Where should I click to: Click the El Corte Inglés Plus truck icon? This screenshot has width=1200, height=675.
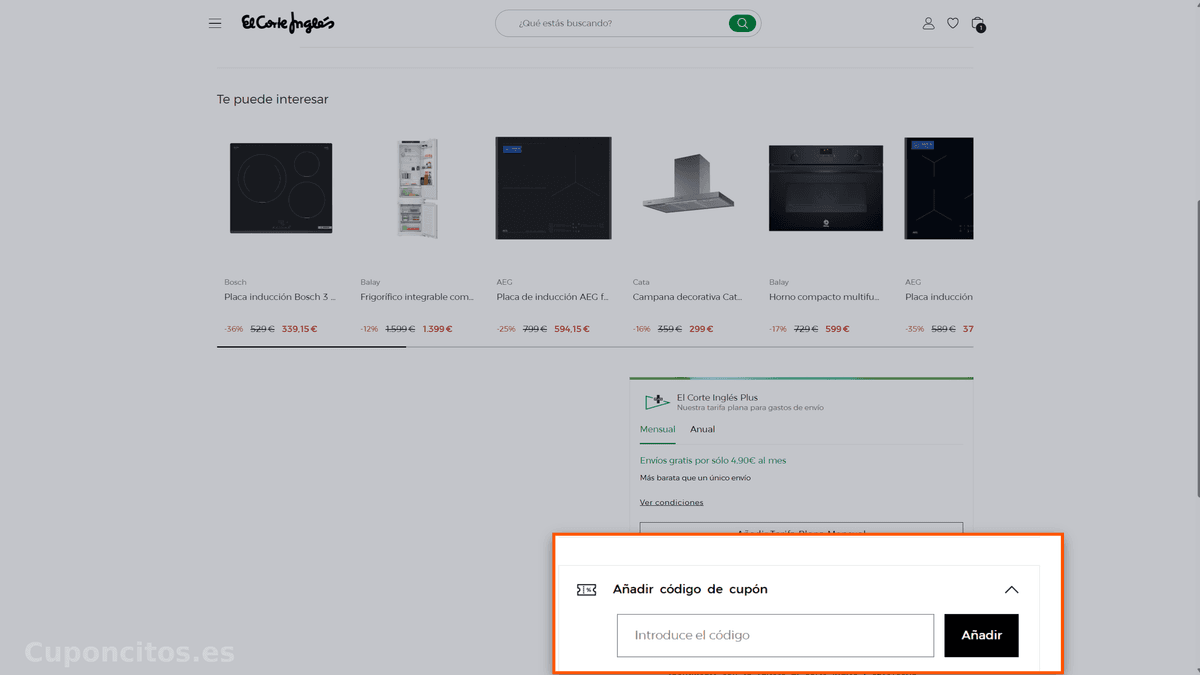point(657,402)
